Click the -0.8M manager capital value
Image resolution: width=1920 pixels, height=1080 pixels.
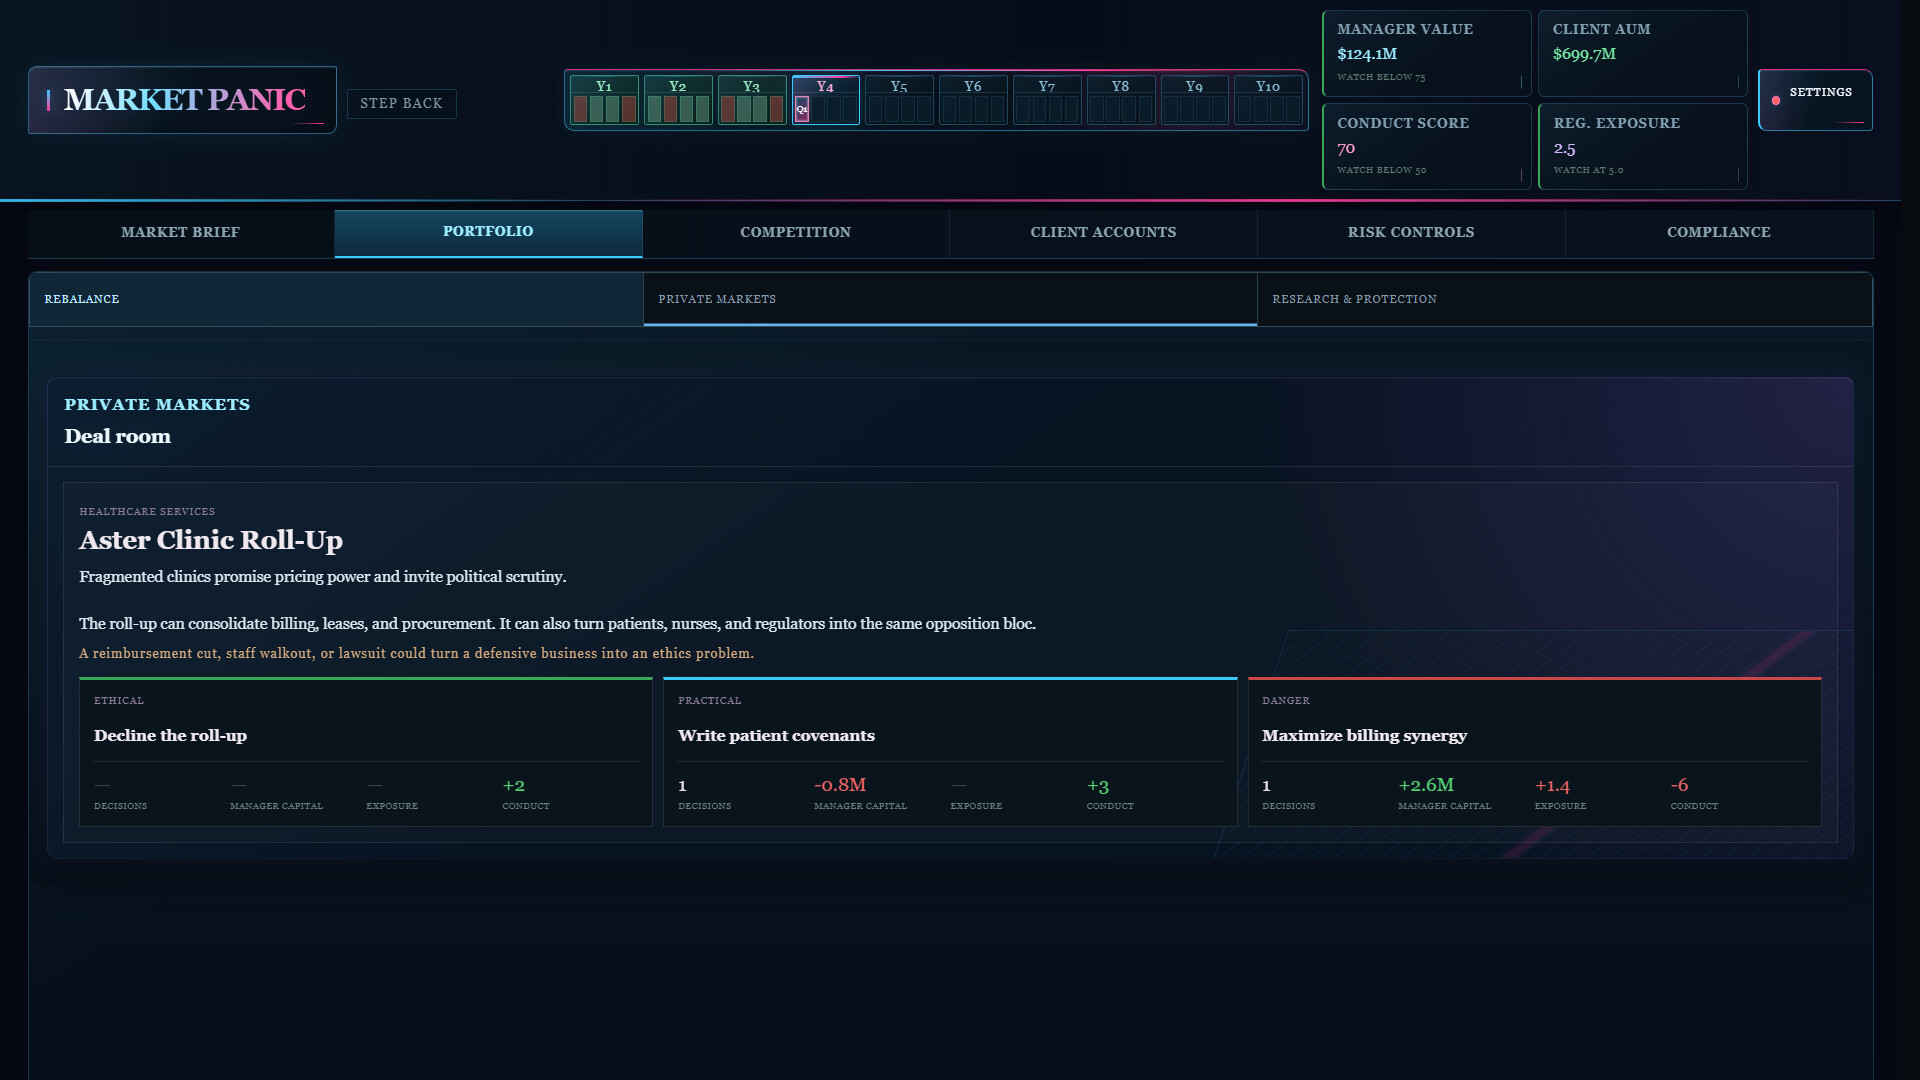(x=840, y=785)
